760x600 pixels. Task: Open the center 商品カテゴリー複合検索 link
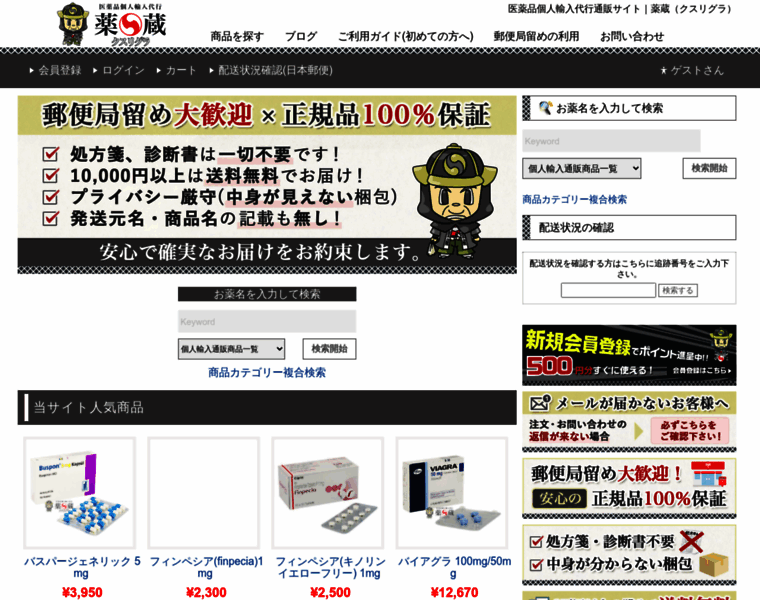tap(267, 372)
